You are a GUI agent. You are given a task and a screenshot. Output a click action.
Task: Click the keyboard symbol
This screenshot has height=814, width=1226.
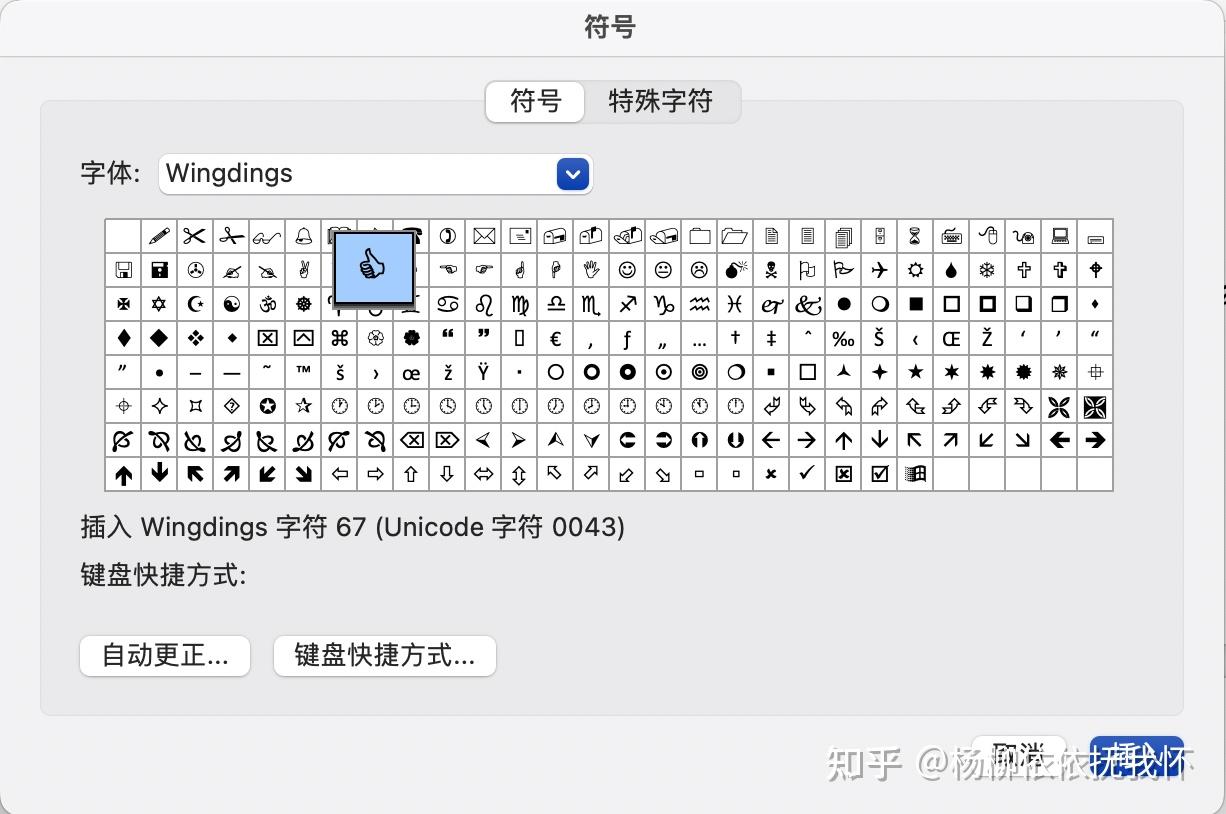(952, 236)
